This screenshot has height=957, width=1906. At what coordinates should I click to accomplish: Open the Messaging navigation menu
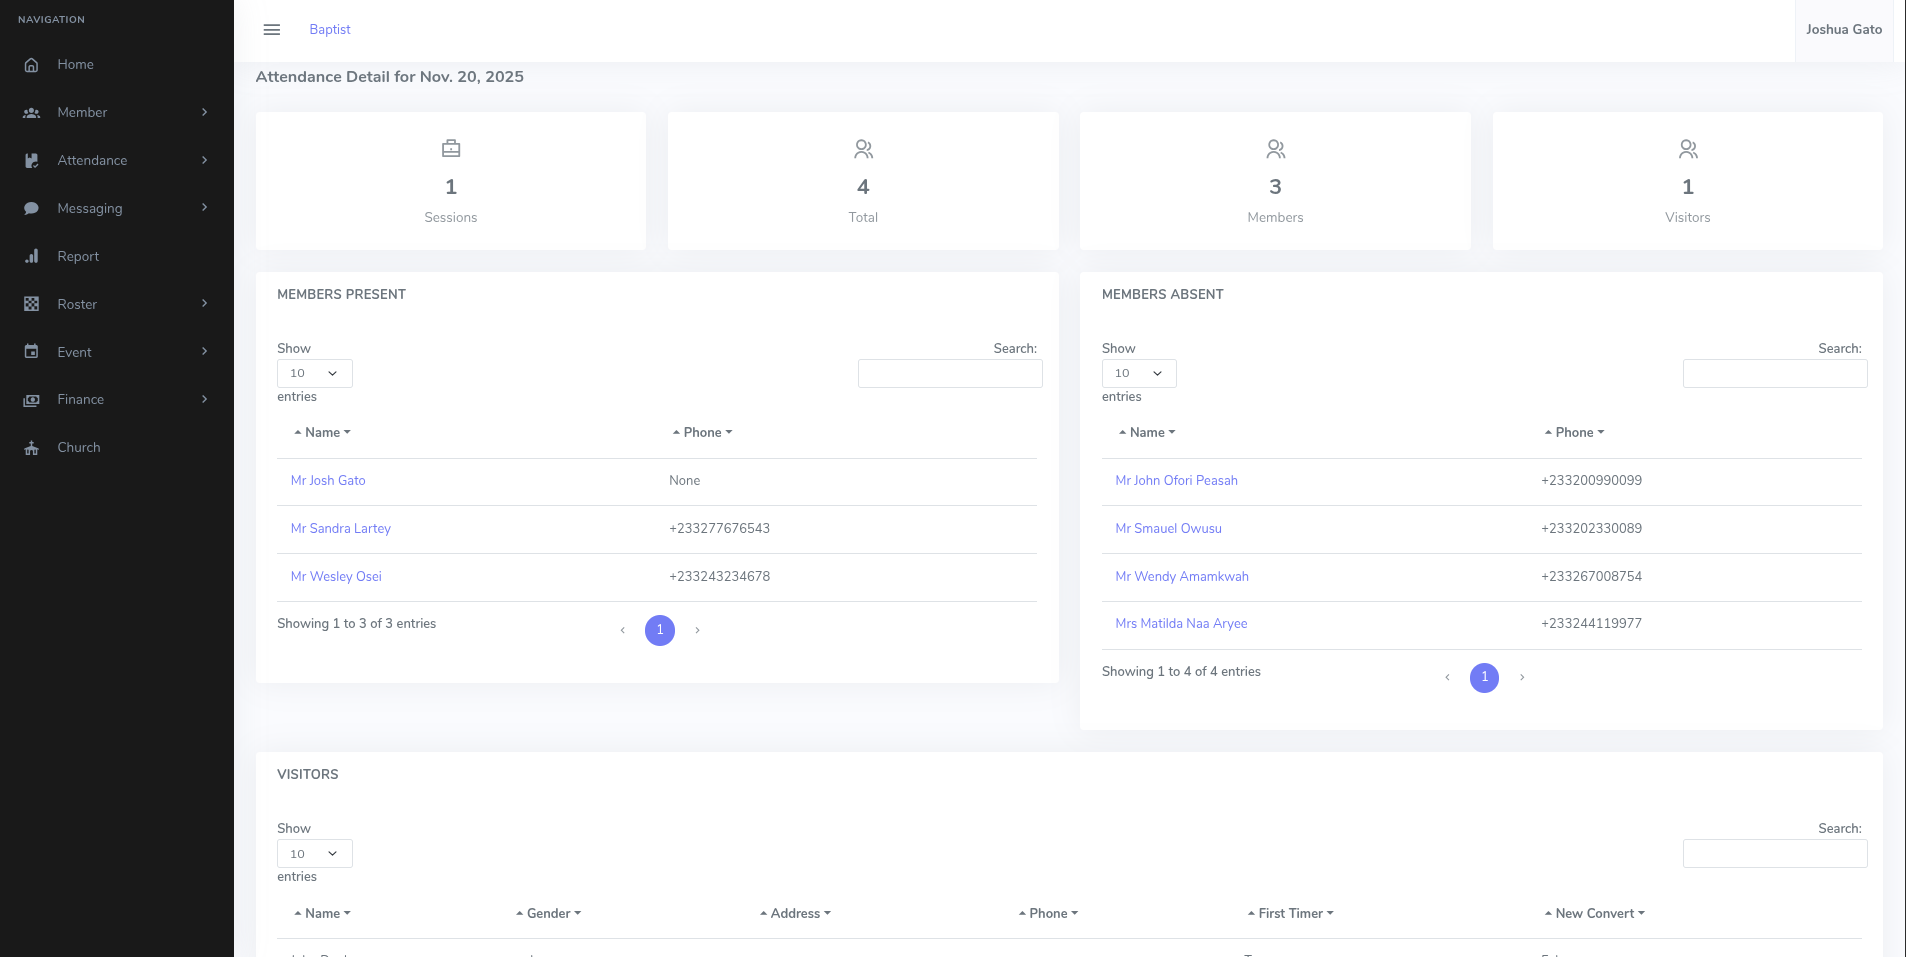pyautogui.click(x=90, y=208)
